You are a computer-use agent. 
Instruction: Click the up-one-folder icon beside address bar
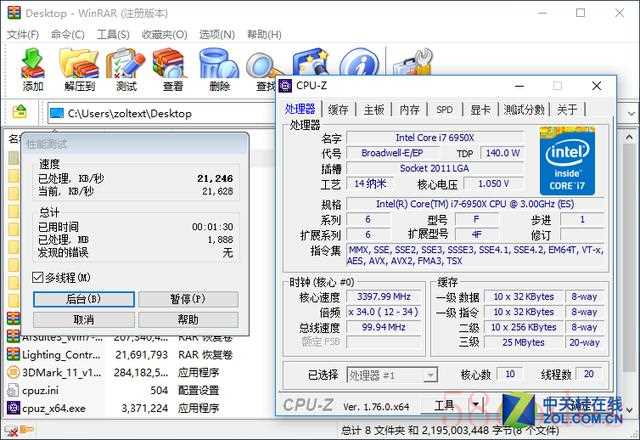pyautogui.click(x=20, y=111)
